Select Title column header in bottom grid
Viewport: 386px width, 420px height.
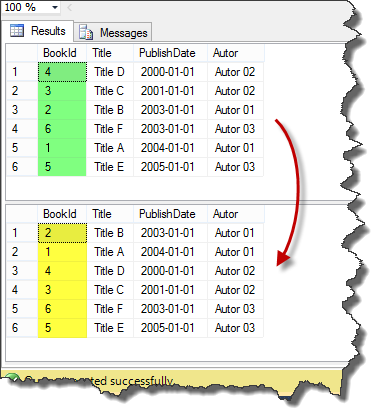(110, 214)
